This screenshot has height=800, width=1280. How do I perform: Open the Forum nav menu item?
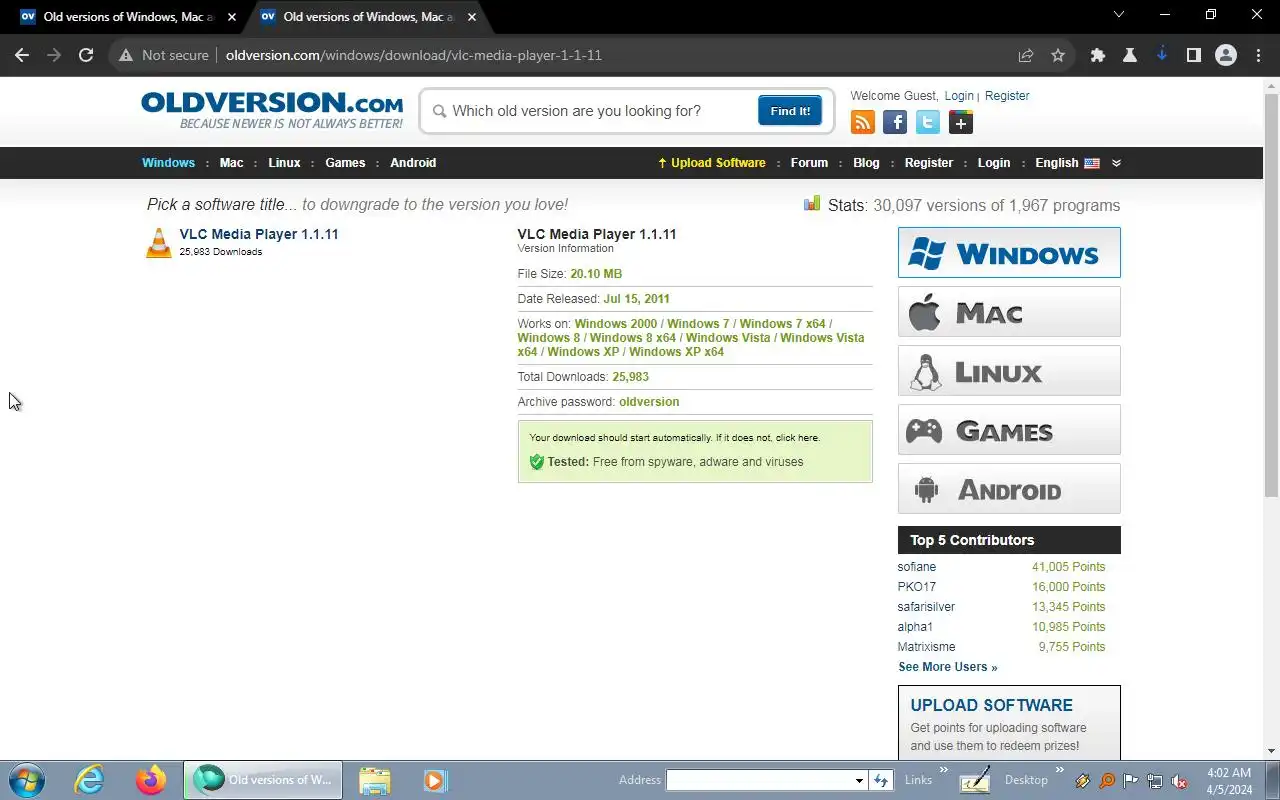(809, 163)
